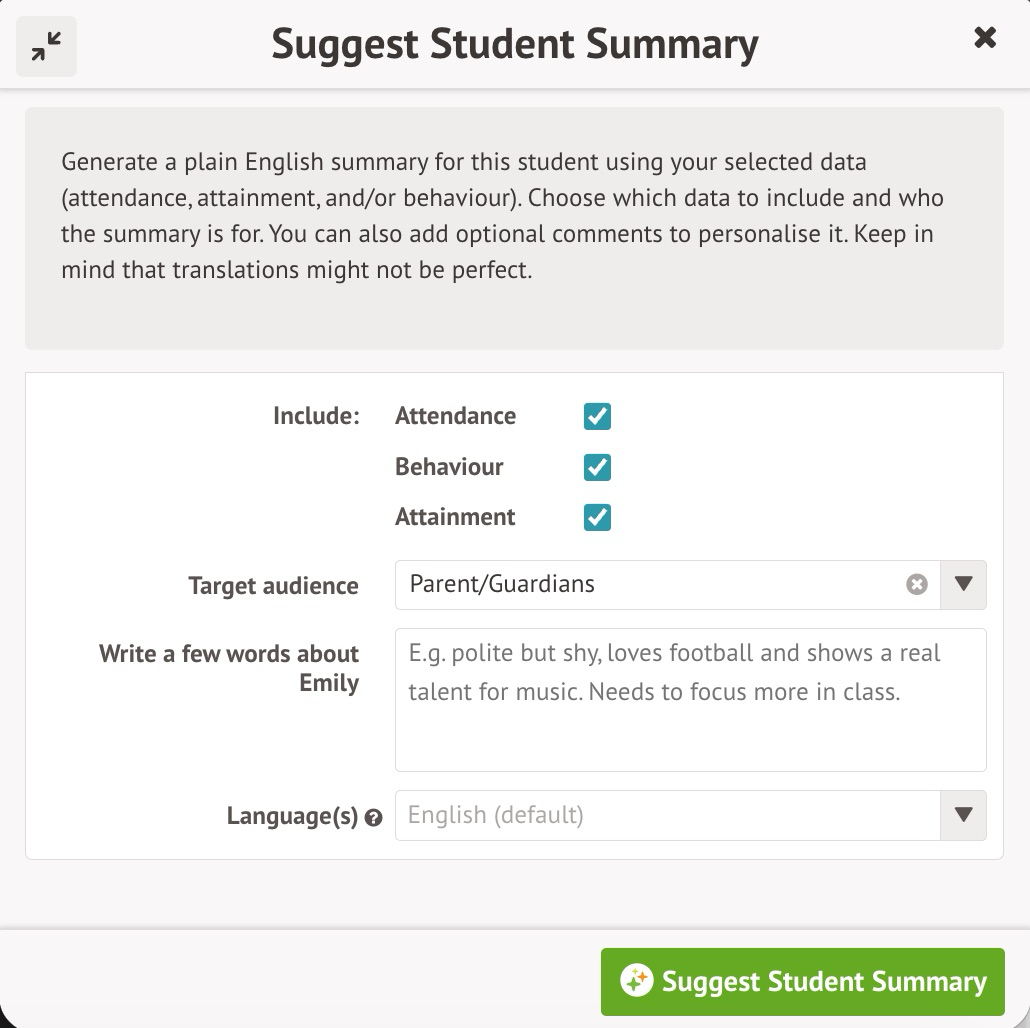This screenshot has height=1028, width=1030.
Task: Close the Suggest Student Summary dialog
Action: point(985,38)
